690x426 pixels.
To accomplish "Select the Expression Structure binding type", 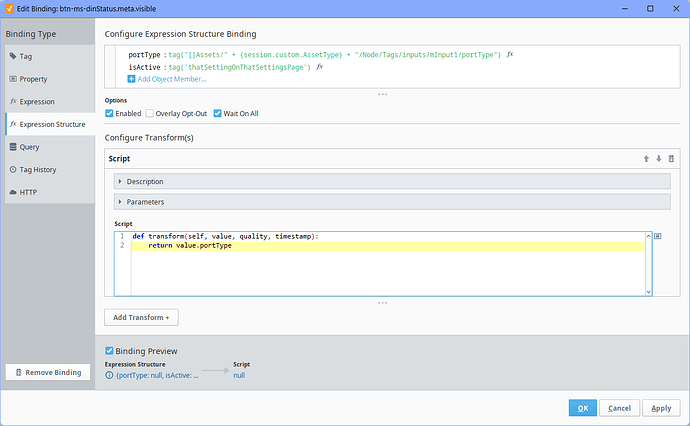I will pos(50,125).
